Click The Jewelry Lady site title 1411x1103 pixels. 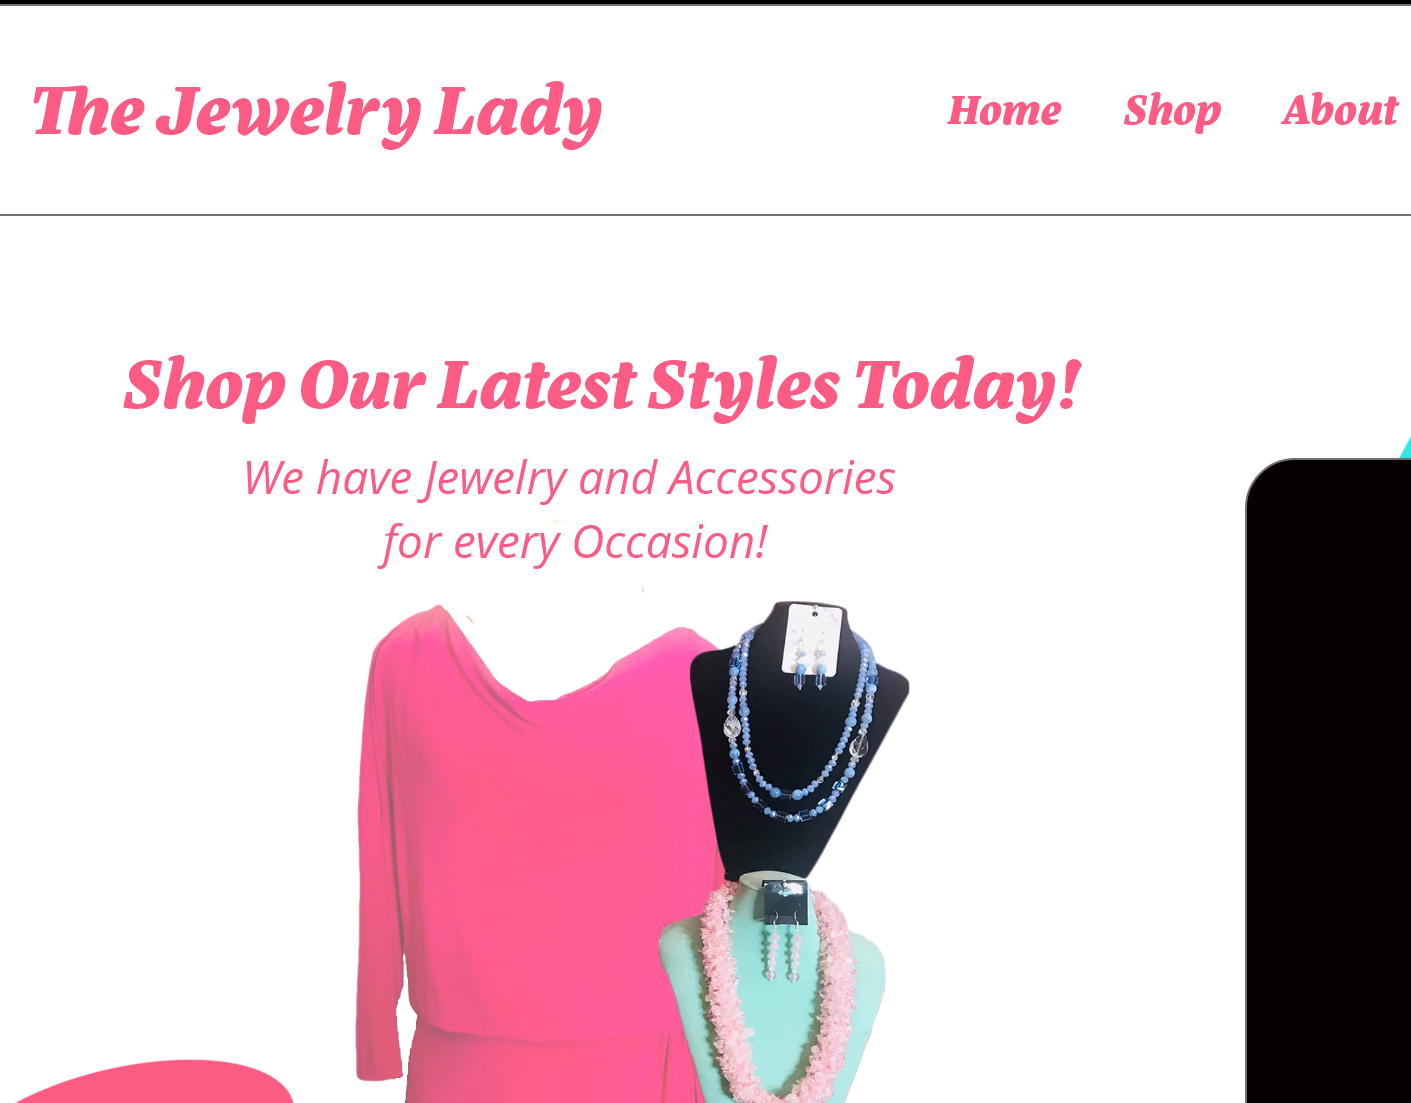tap(317, 112)
